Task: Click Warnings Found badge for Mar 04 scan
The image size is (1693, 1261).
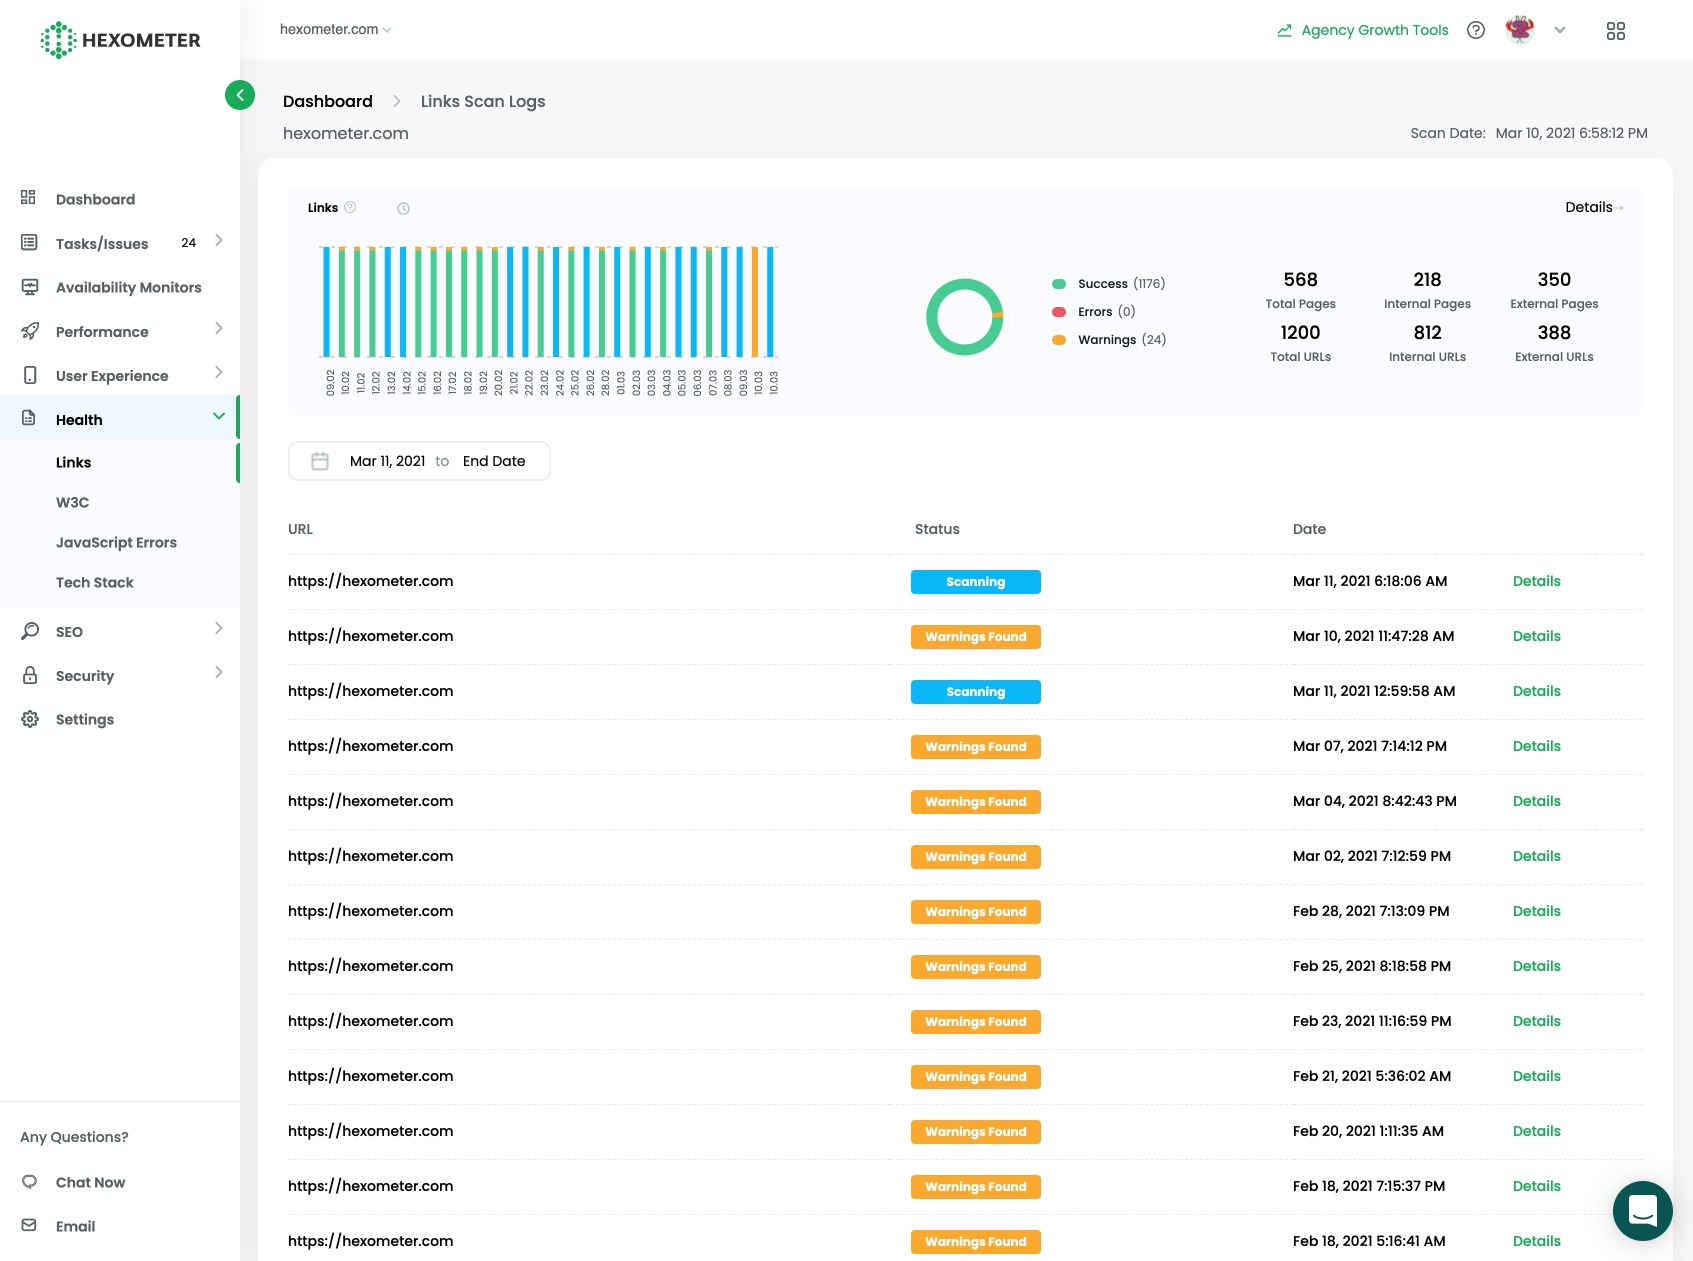Action: (x=976, y=802)
